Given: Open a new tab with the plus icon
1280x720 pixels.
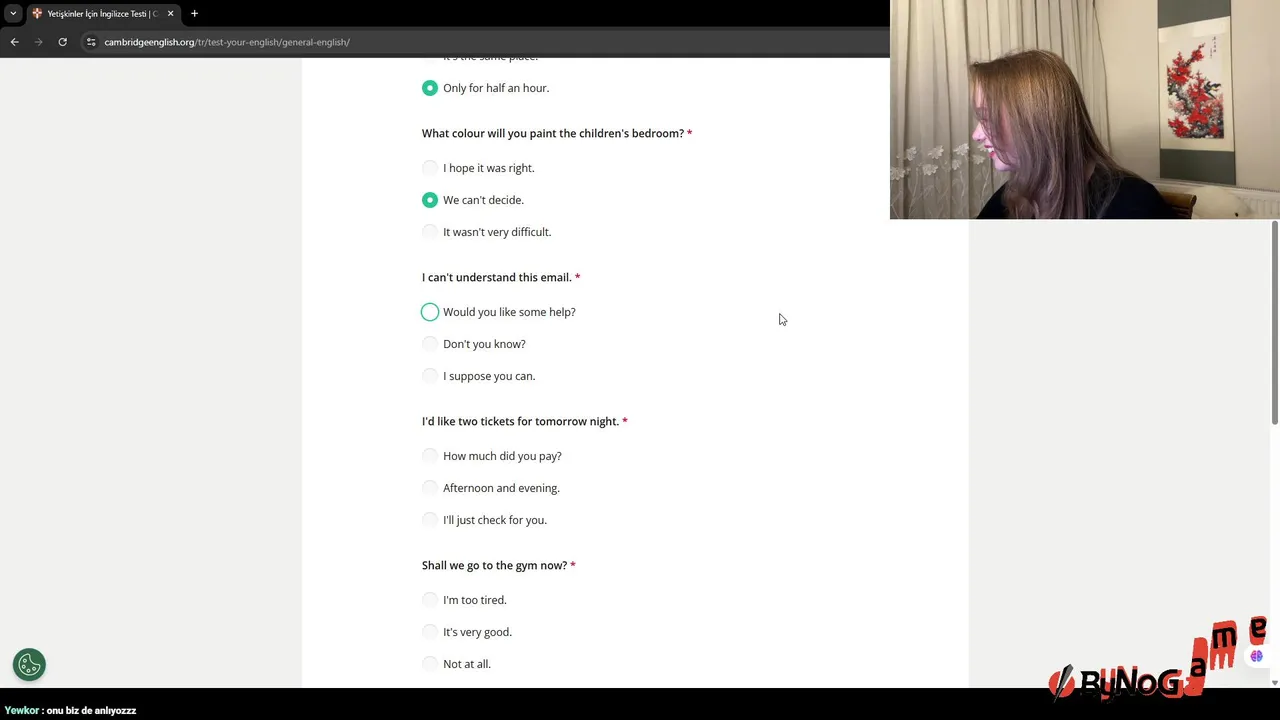Looking at the screenshot, I should point(194,13).
